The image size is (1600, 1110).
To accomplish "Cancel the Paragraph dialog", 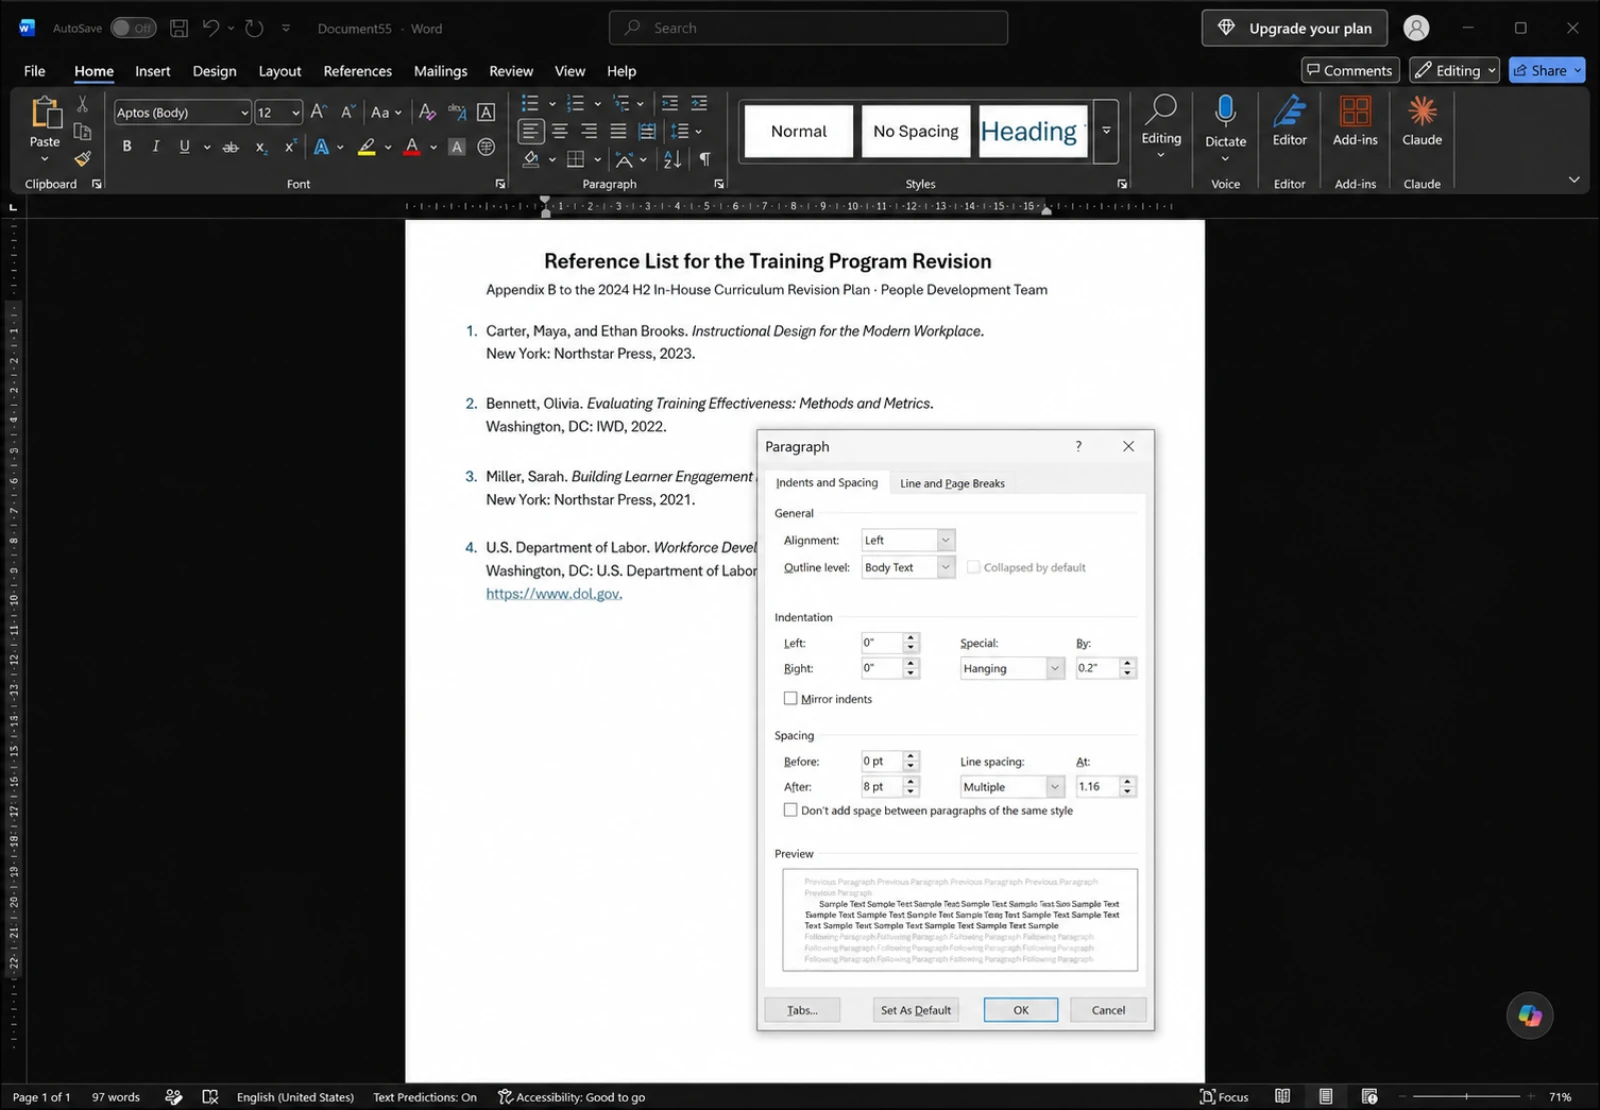I will coord(1108,1010).
